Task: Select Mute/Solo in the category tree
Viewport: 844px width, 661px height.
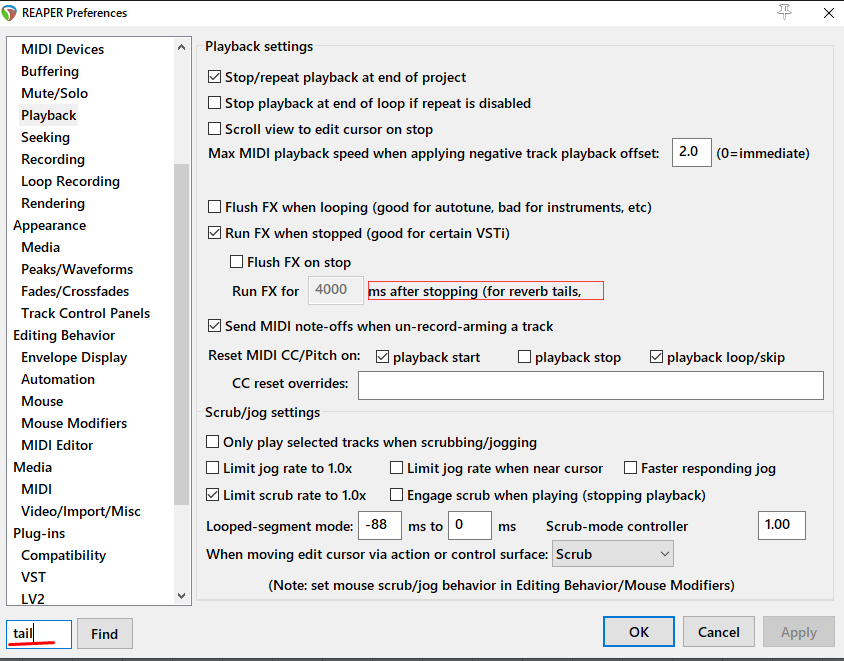Action: coord(54,93)
